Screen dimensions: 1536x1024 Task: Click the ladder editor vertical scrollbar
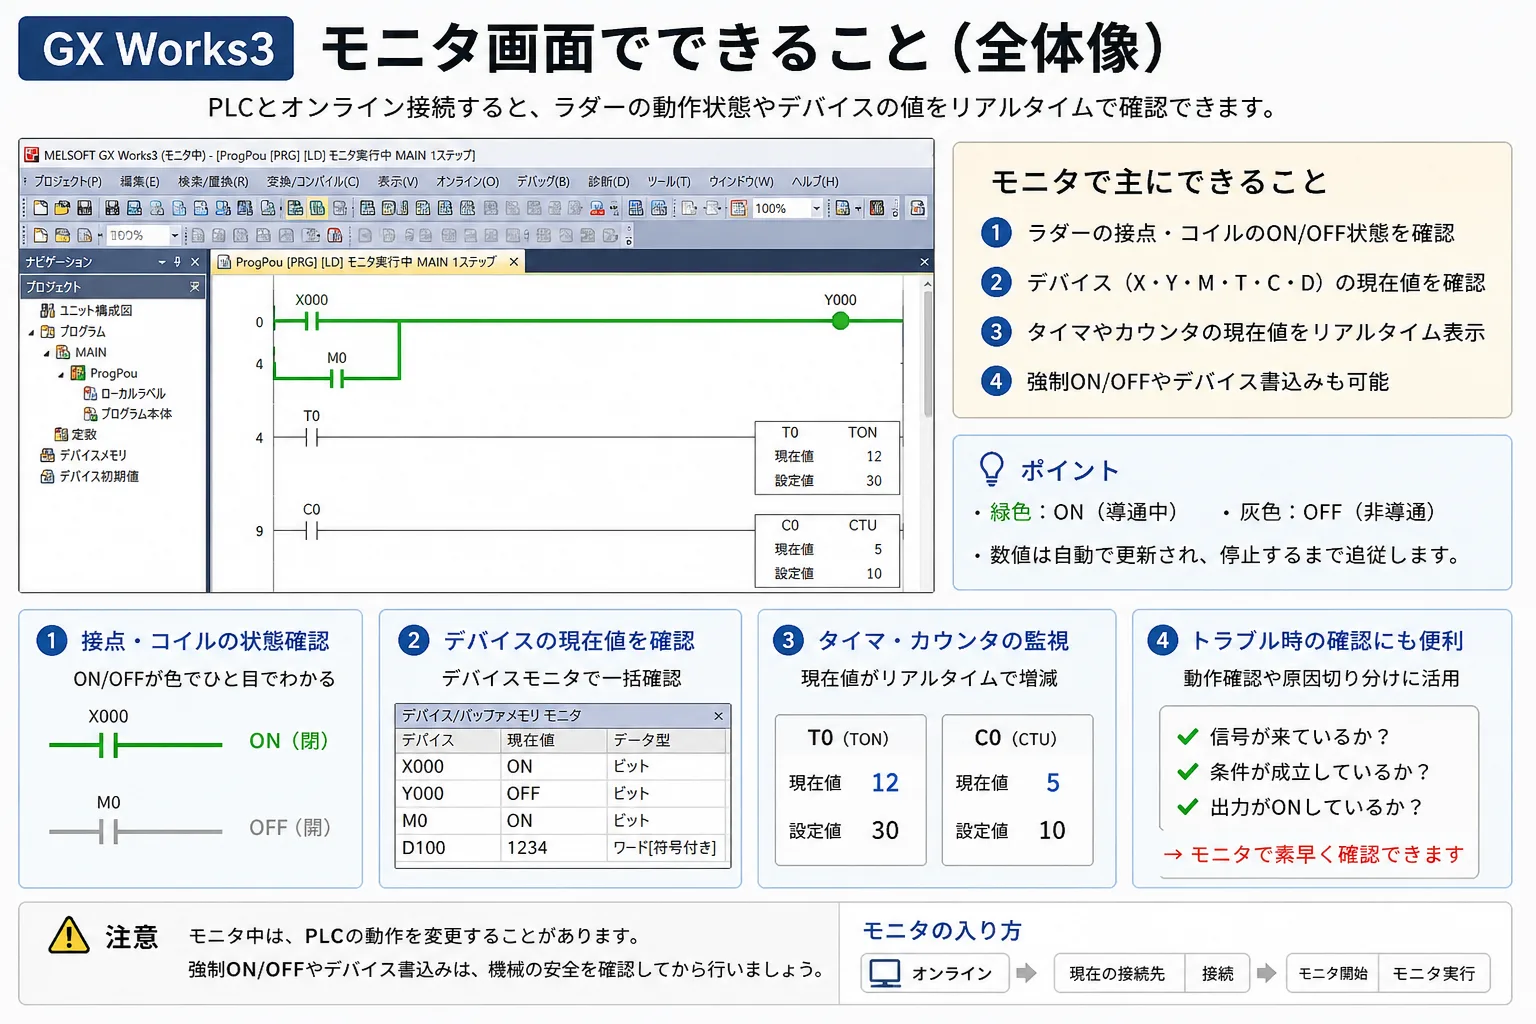coord(927,432)
